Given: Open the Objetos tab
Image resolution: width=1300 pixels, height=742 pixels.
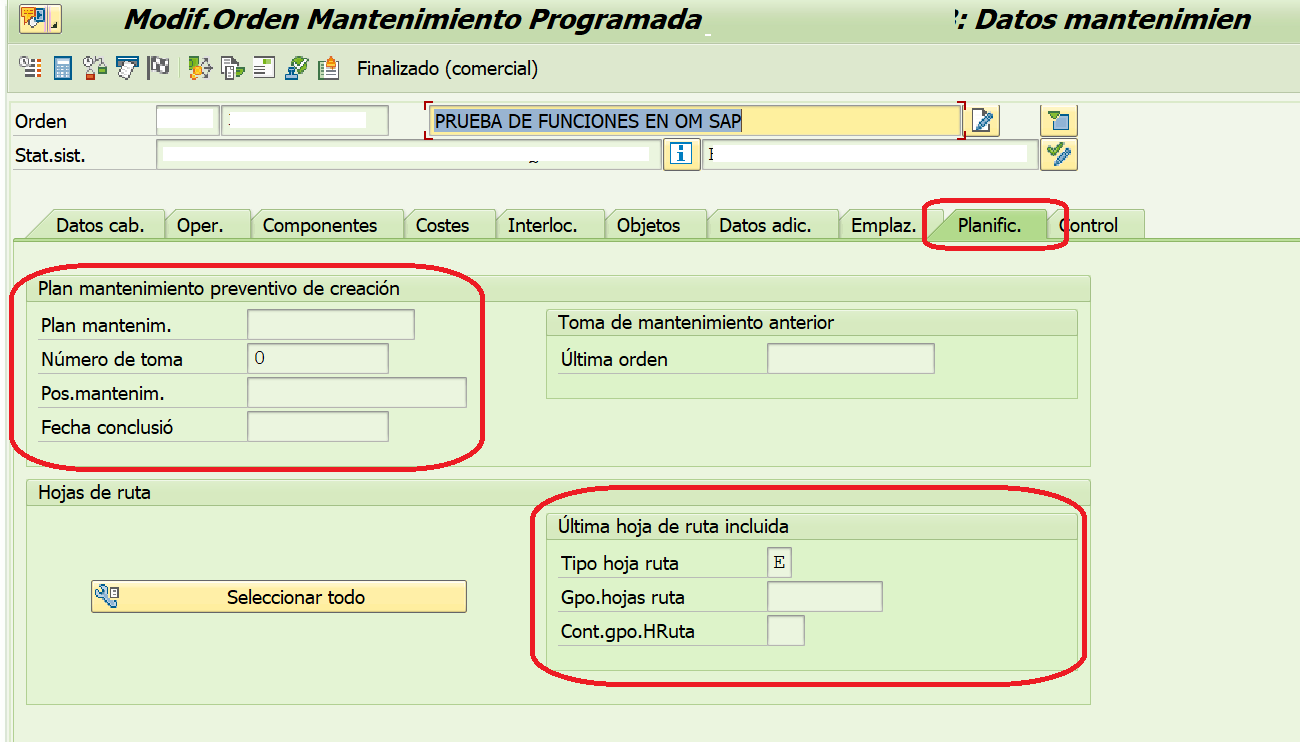Looking at the screenshot, I should point(648,225).
